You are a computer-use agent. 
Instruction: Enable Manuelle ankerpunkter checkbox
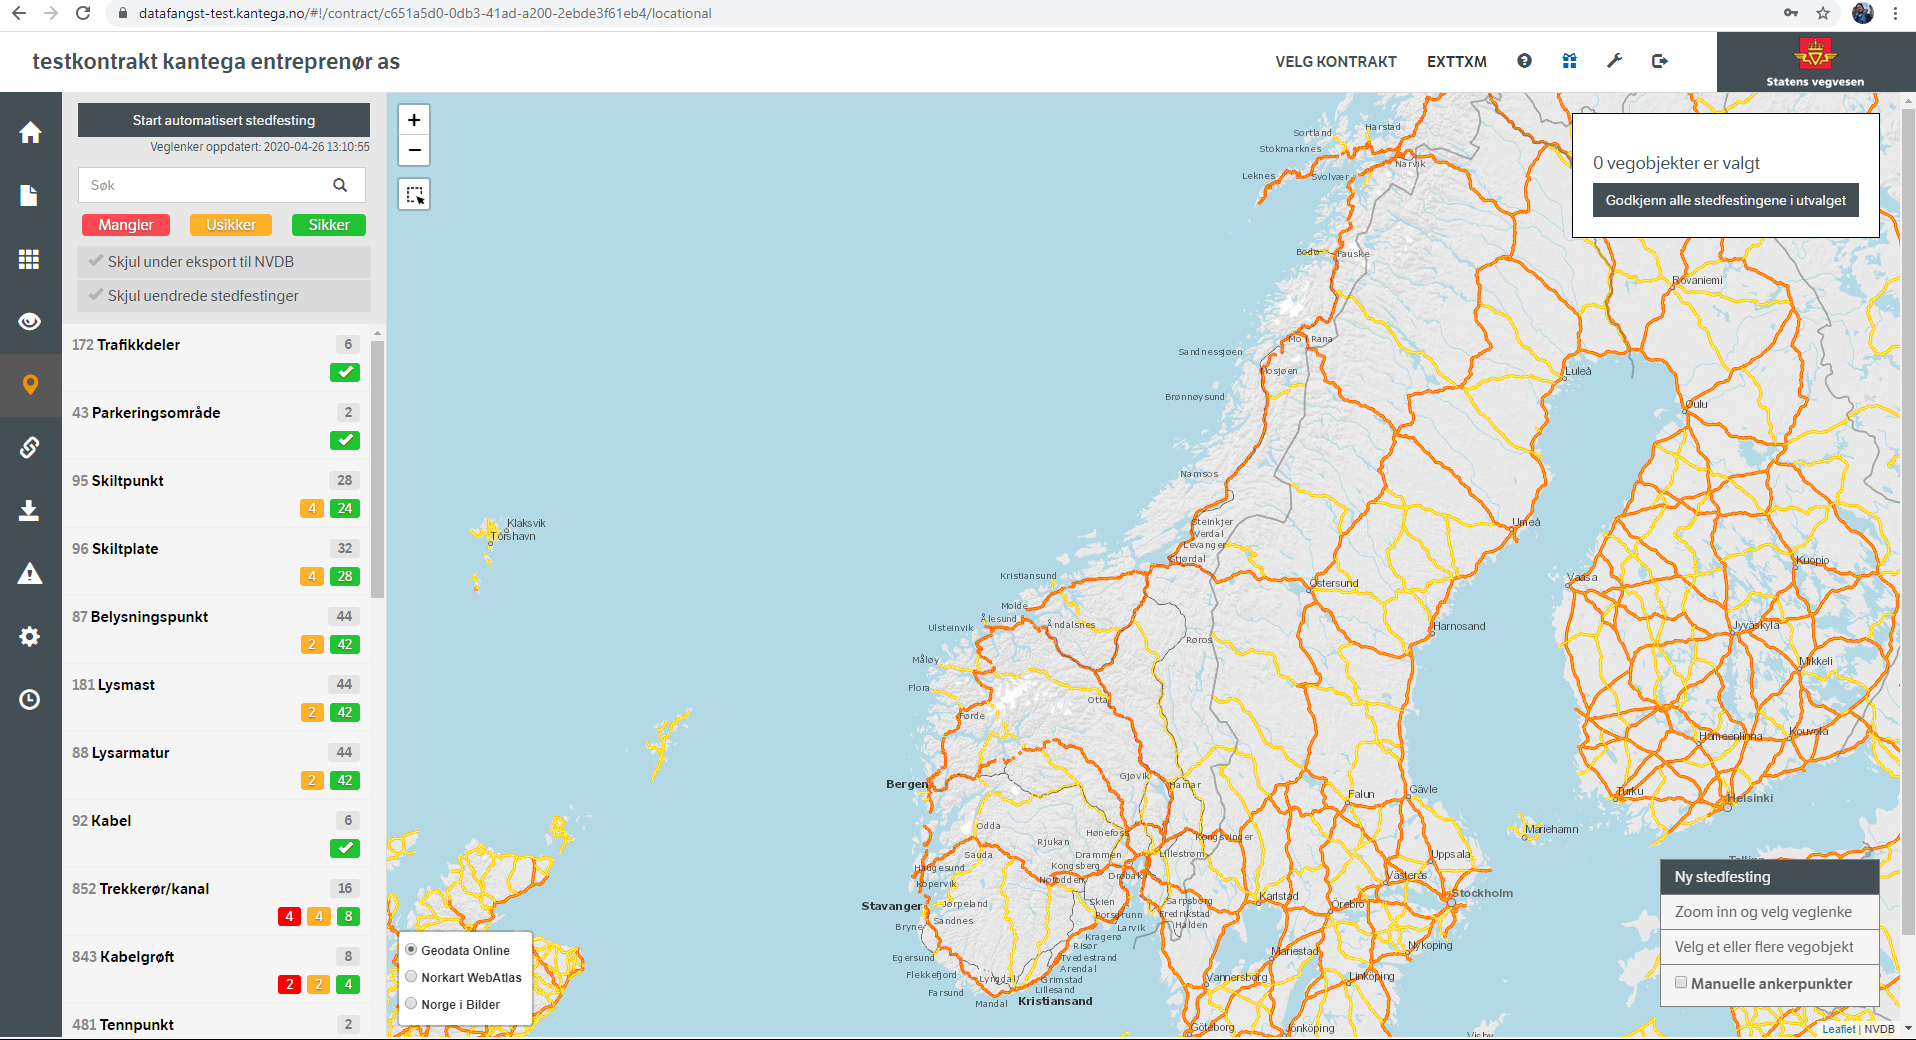coord(1681,983)
